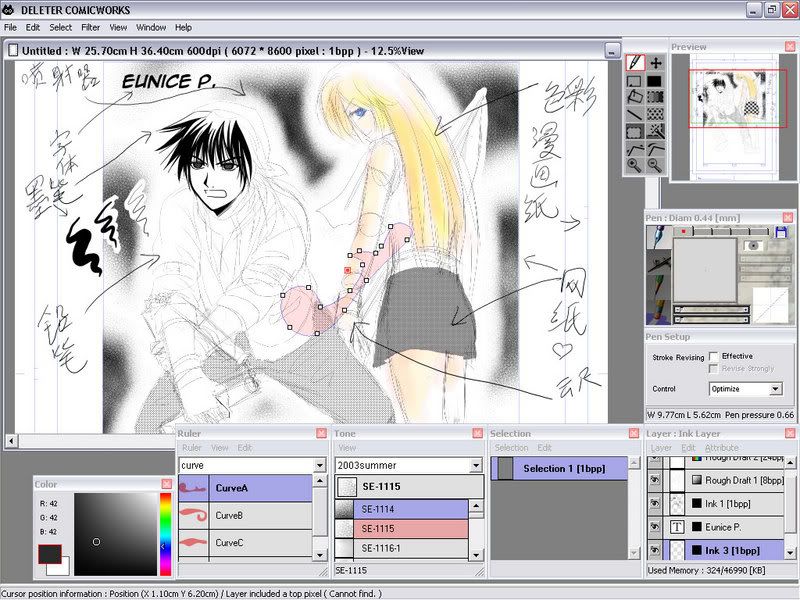Open the tone set dropdown showing 2003summer
Screen dimensions: 800x600
point(476,465)
